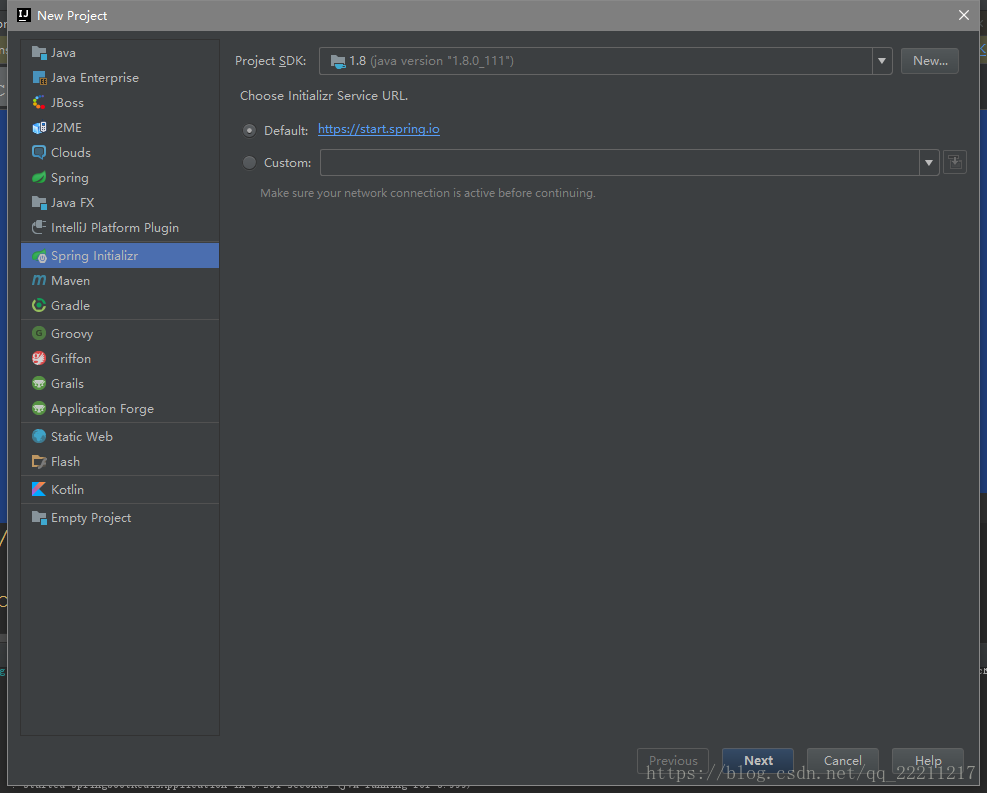
Task: Select the Gradle icon
Action: click(x=39, y=305)
